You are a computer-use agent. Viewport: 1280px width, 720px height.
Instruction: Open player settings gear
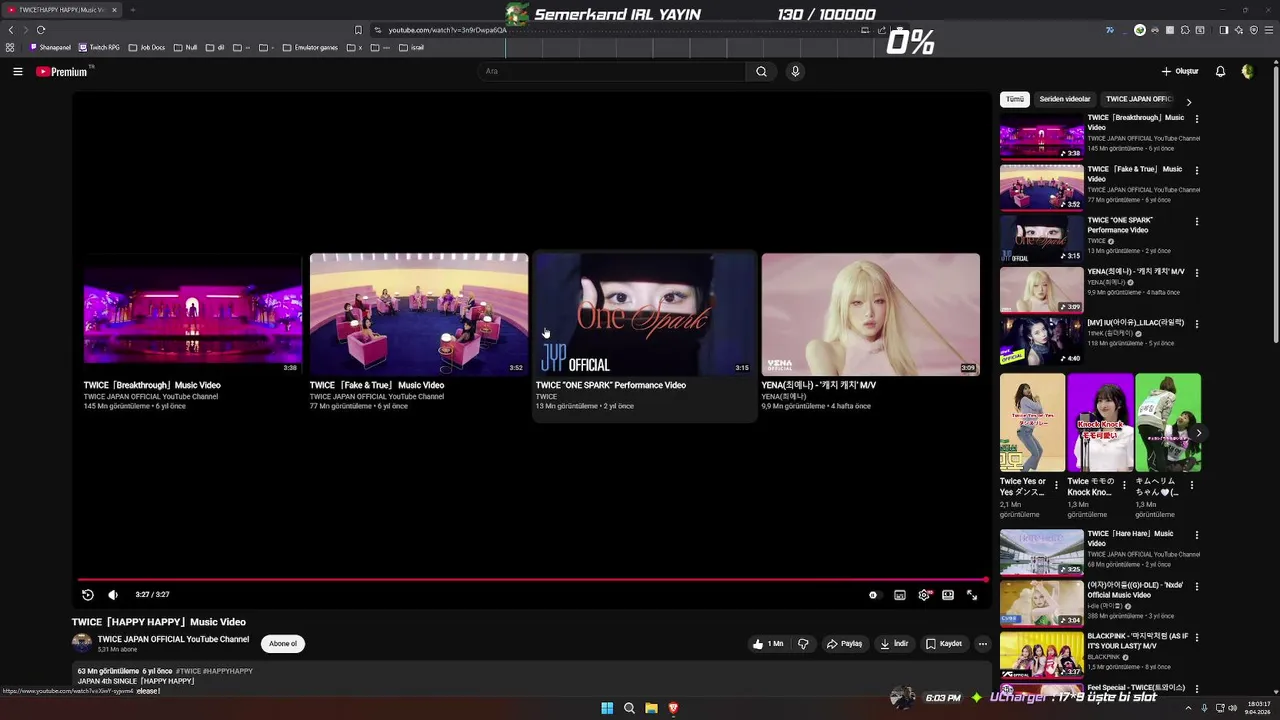tap(924, 595)
